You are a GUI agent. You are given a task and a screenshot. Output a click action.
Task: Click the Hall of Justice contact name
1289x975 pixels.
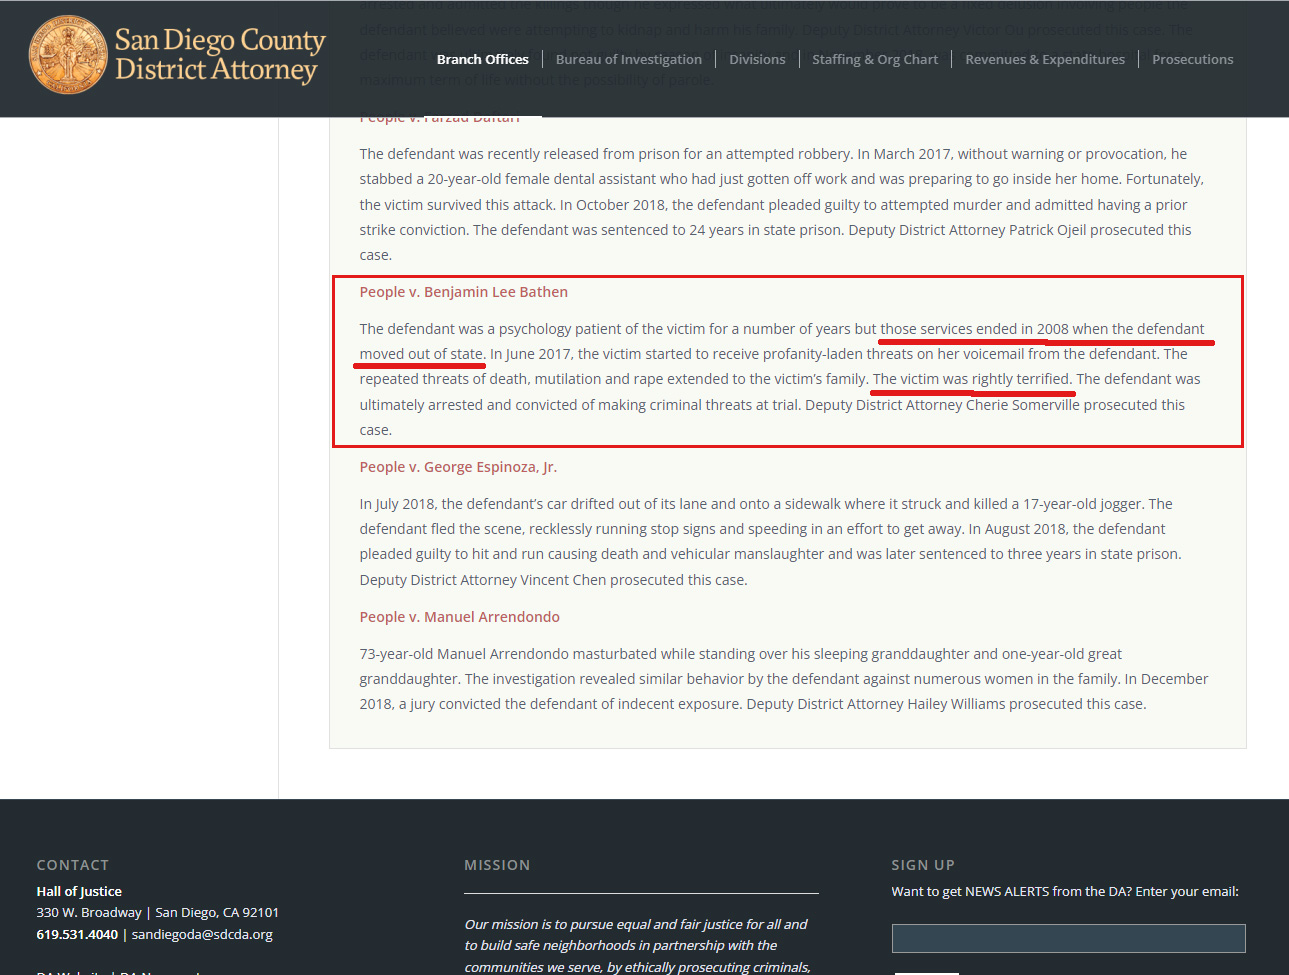[79, 891]
